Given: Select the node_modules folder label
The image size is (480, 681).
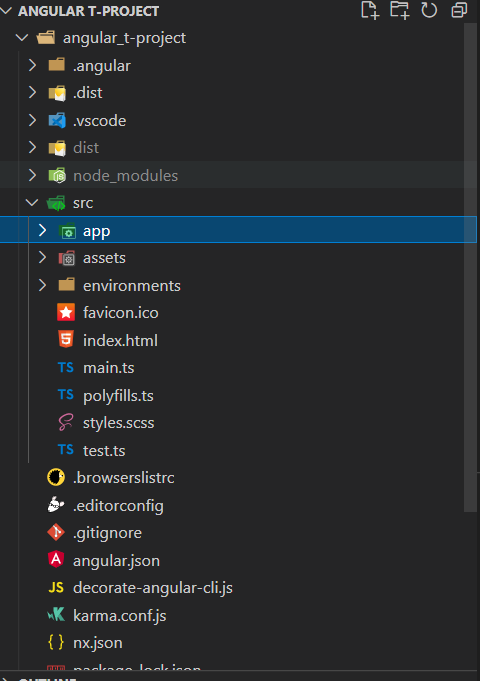Looking at the screenshot, I should [x=126, y=176].
